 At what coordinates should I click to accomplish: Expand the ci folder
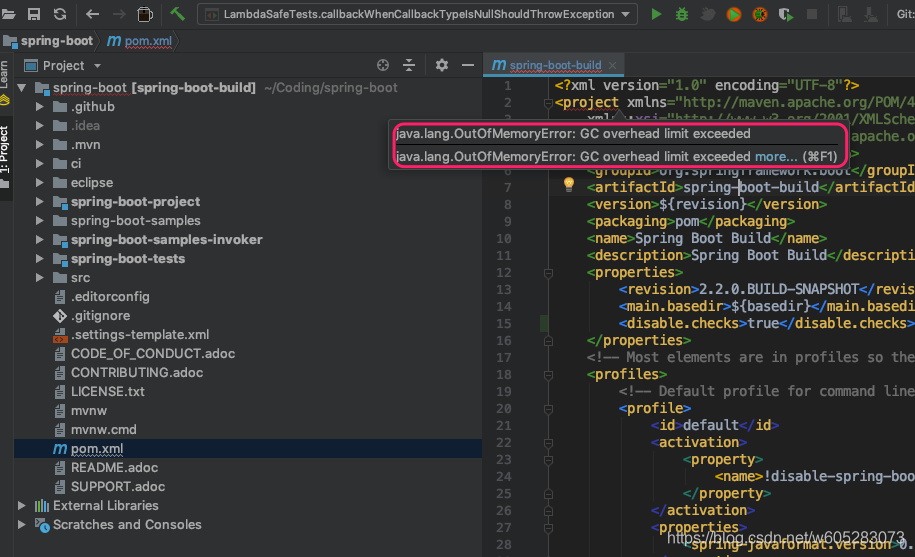click(40, 163)
